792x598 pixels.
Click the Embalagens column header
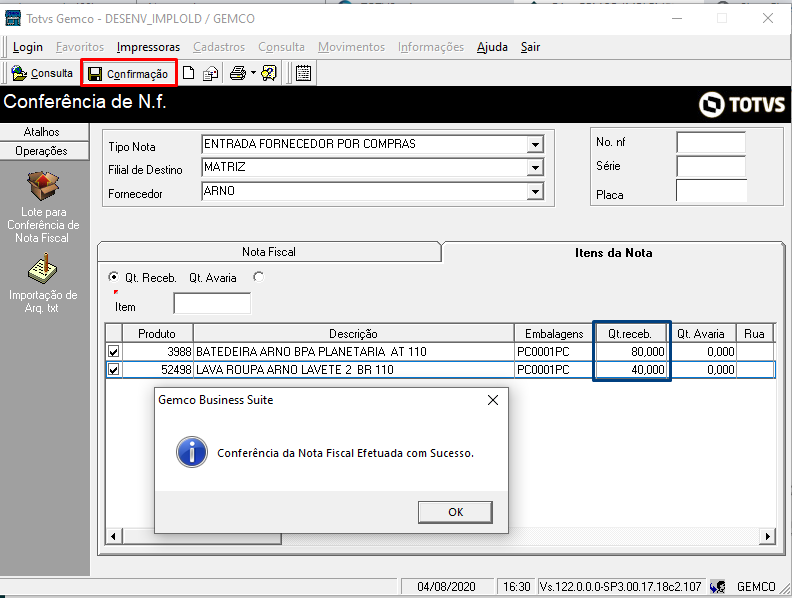pos(554,334)
